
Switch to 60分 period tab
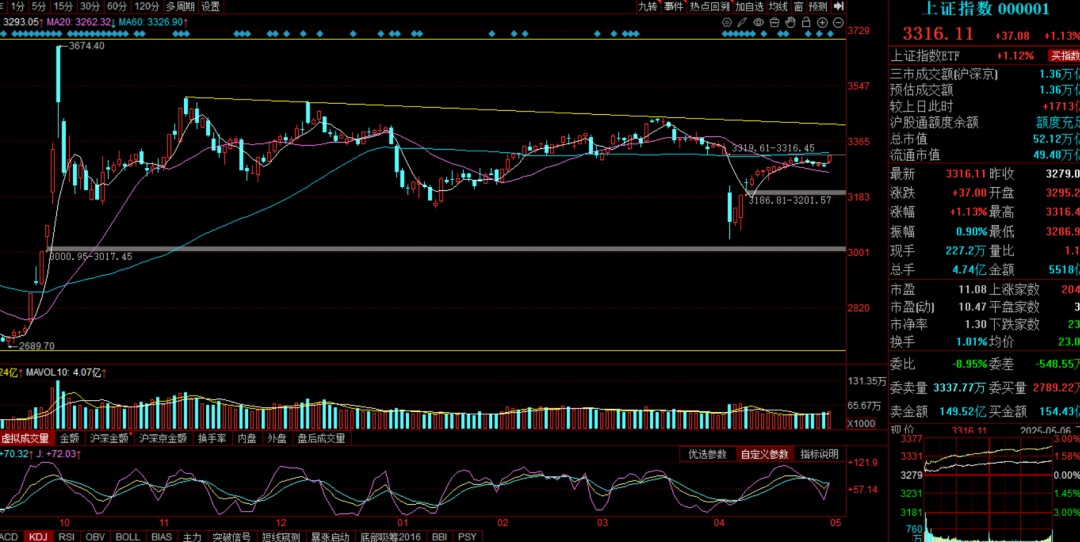tap(116, 6)
